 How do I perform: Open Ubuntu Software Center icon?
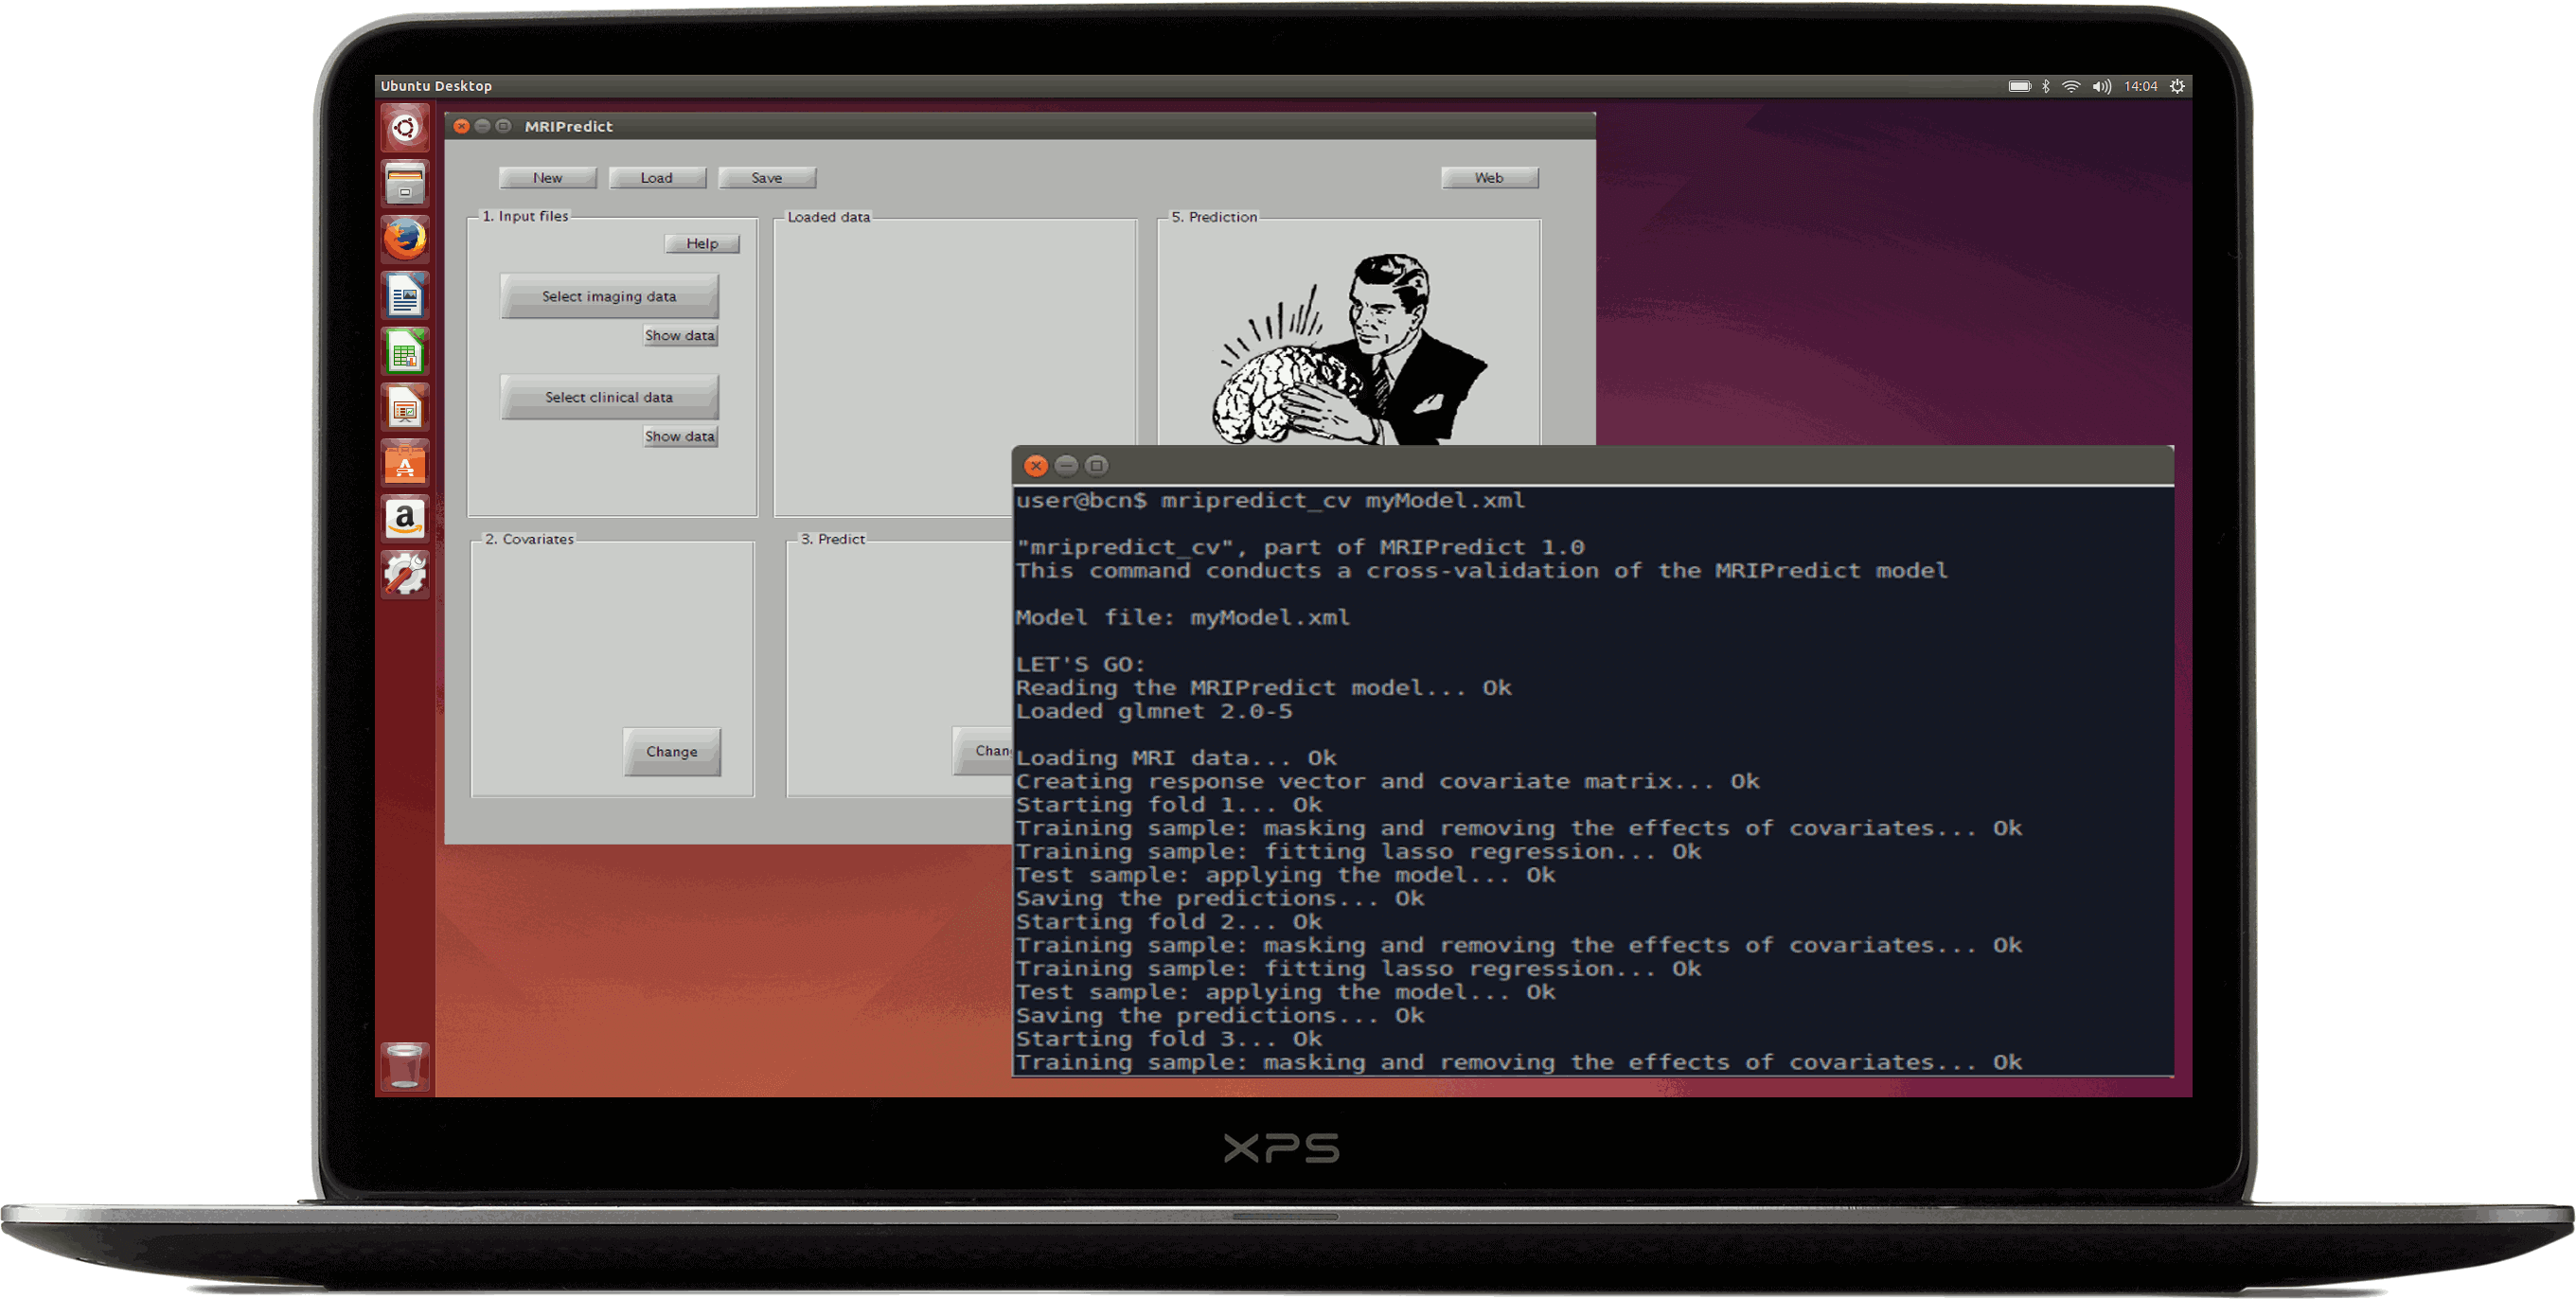coord(405,464)
